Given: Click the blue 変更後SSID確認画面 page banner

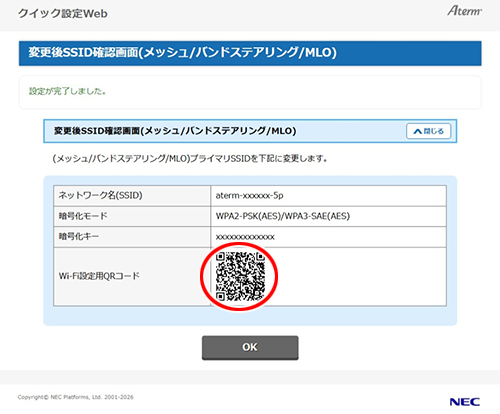Looking at the screenshot, I should (x=250, y=53).
